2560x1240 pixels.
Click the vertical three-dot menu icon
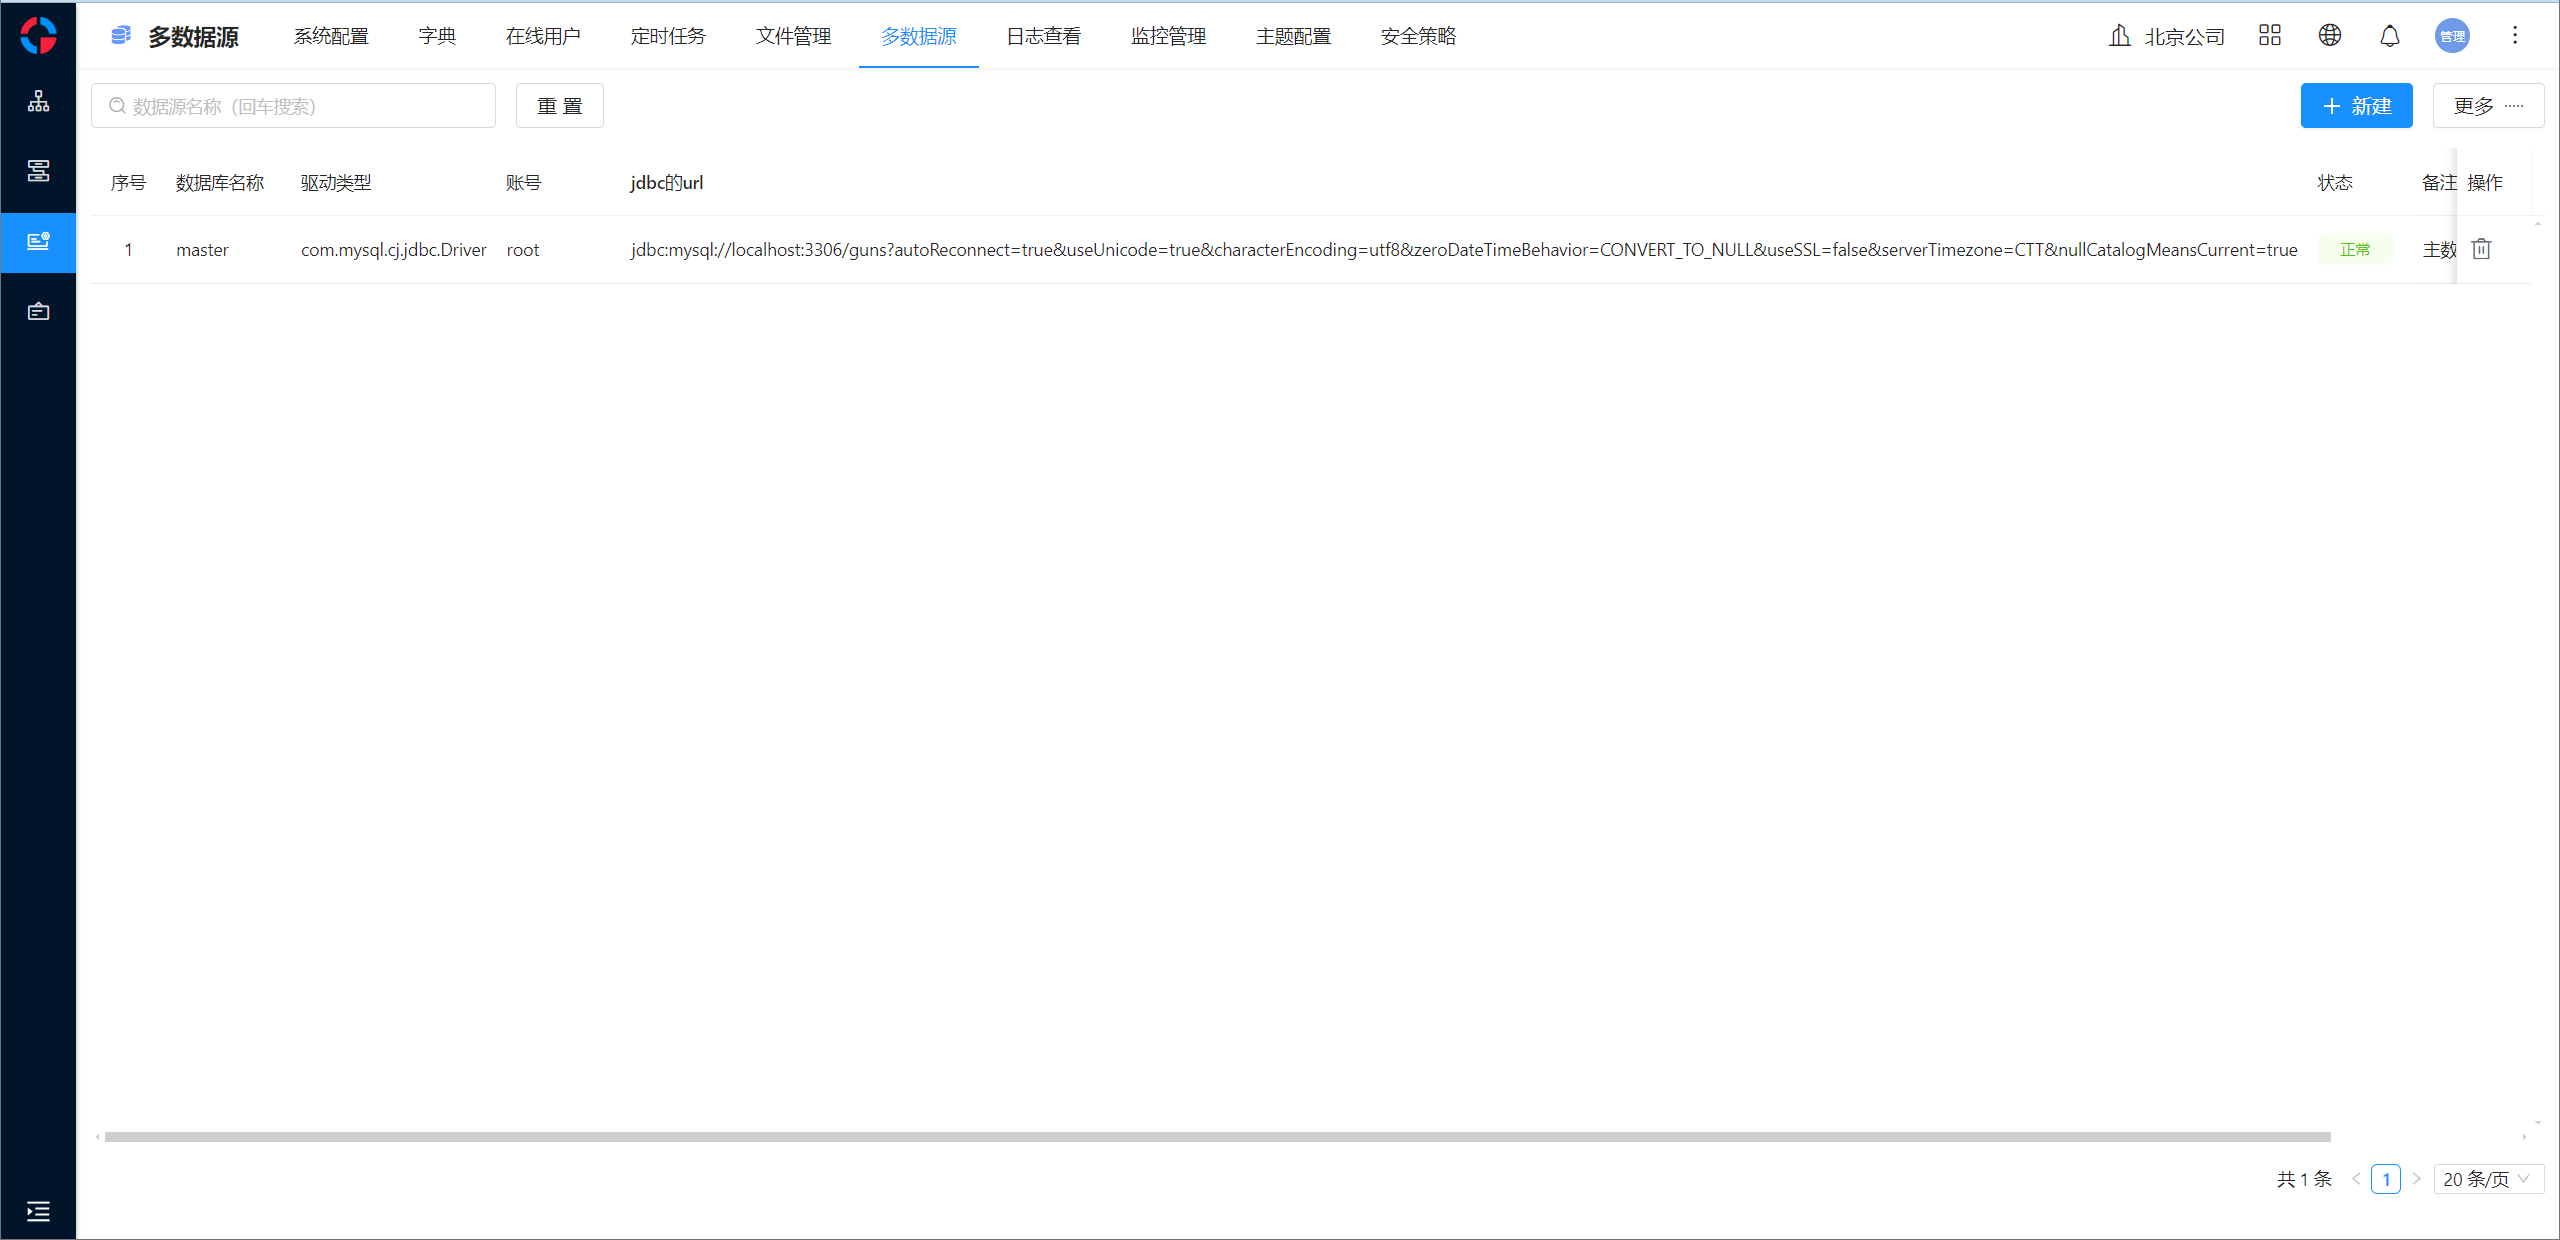2514,36
